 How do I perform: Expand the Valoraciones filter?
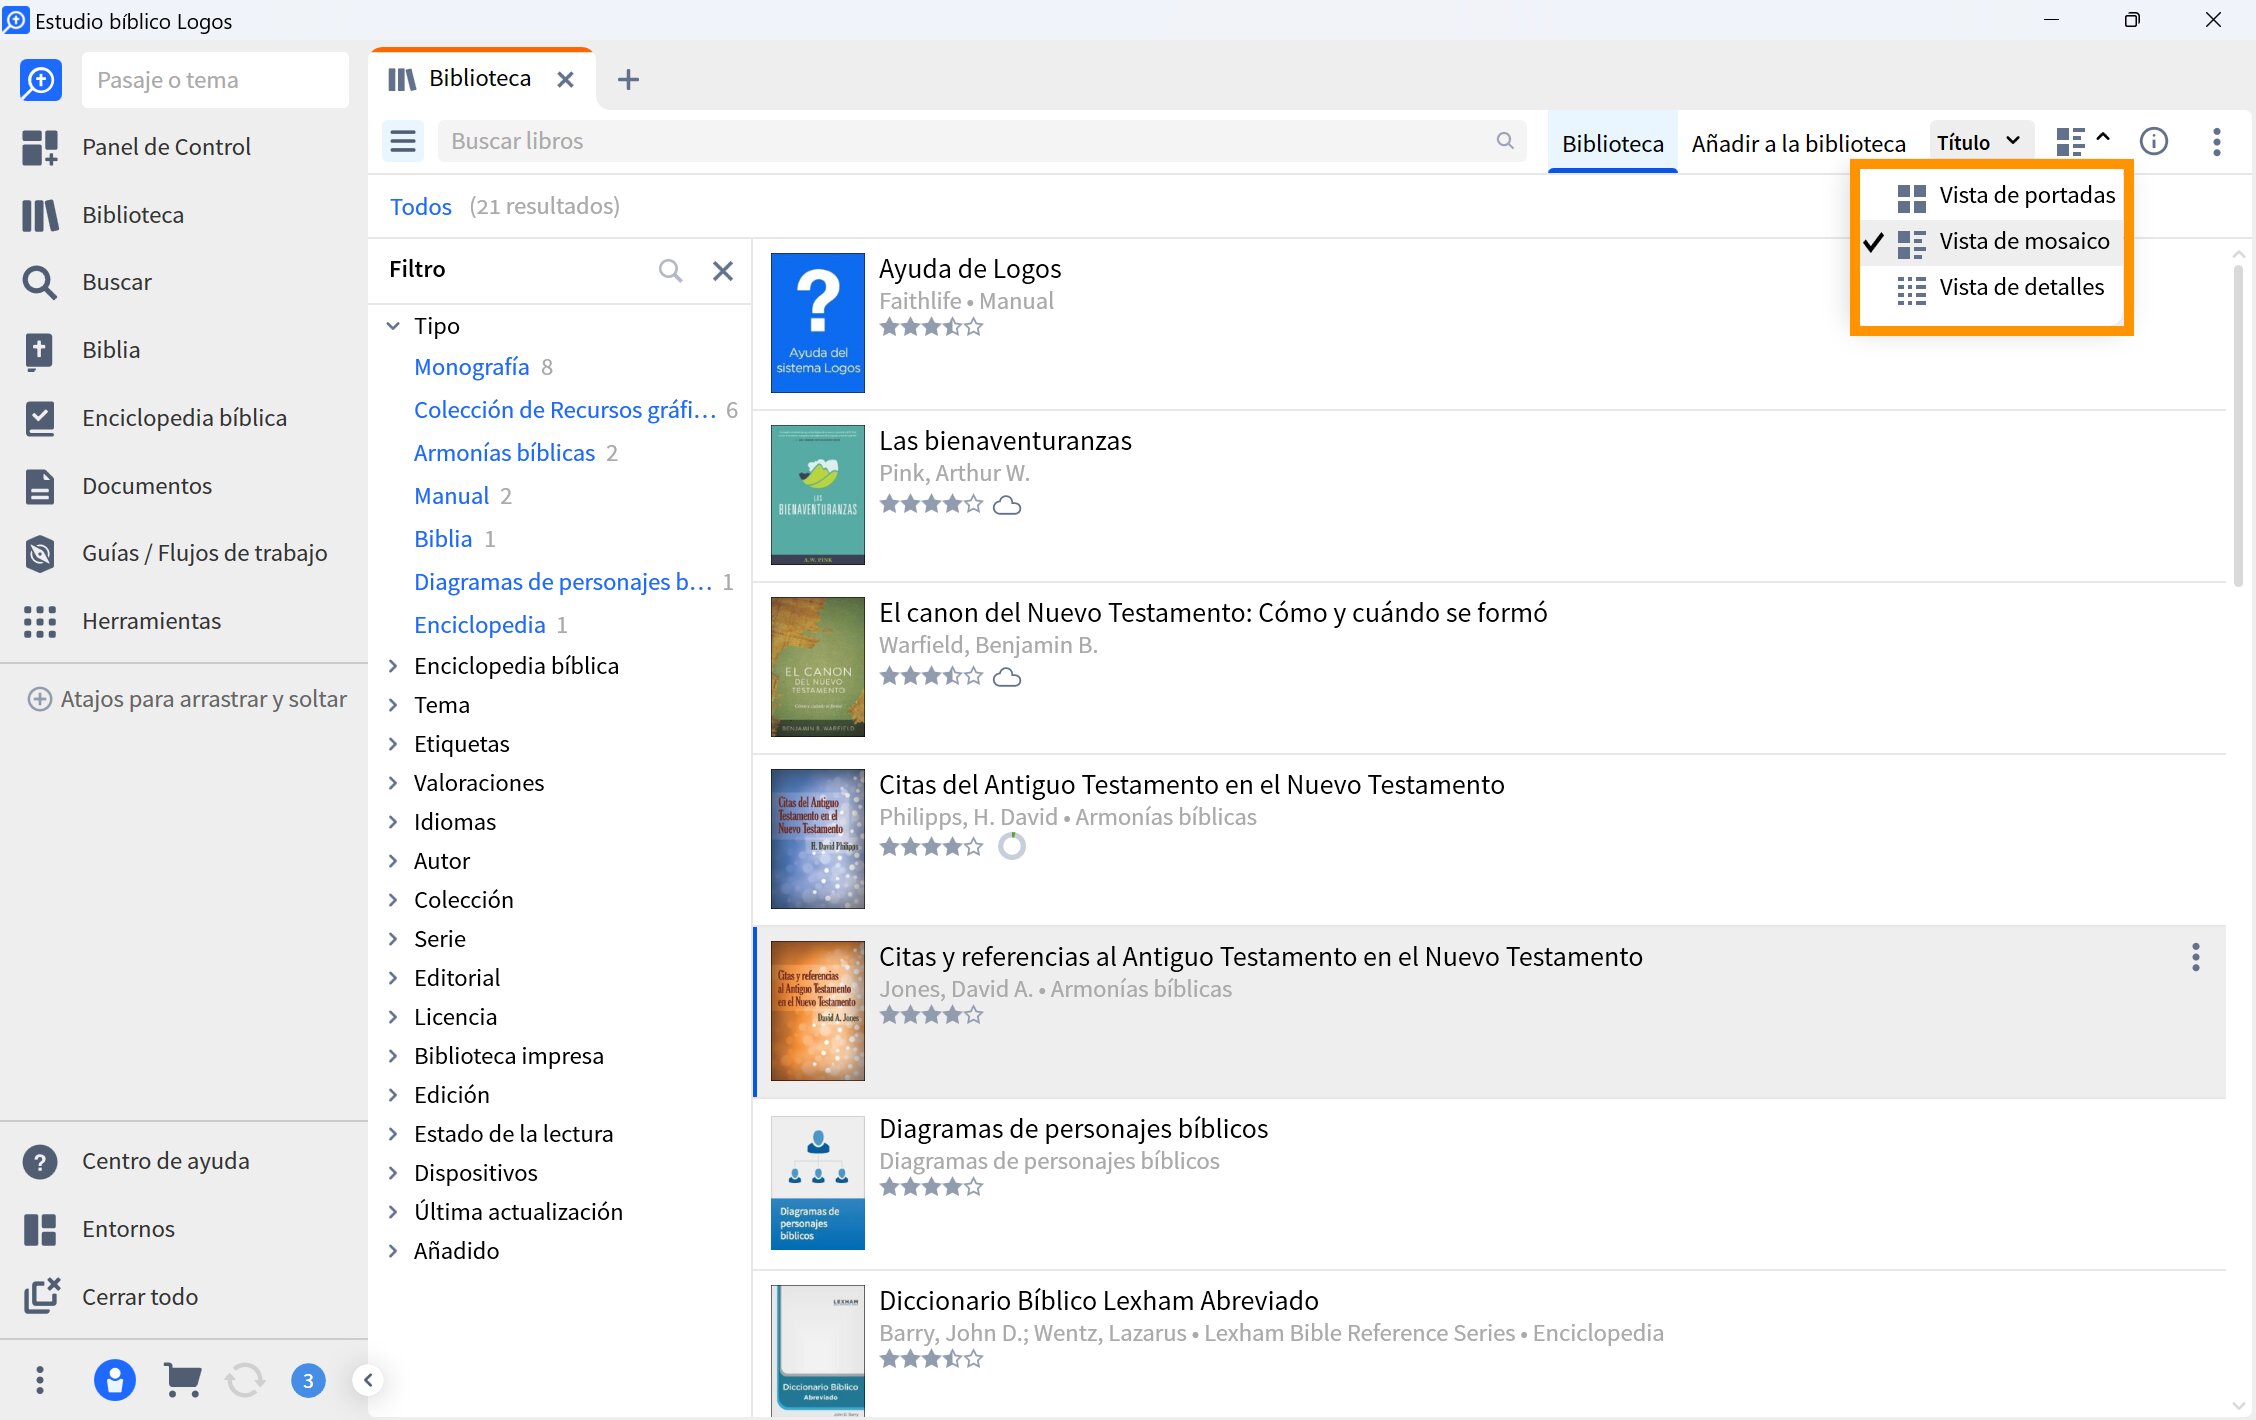pos(393,783)
